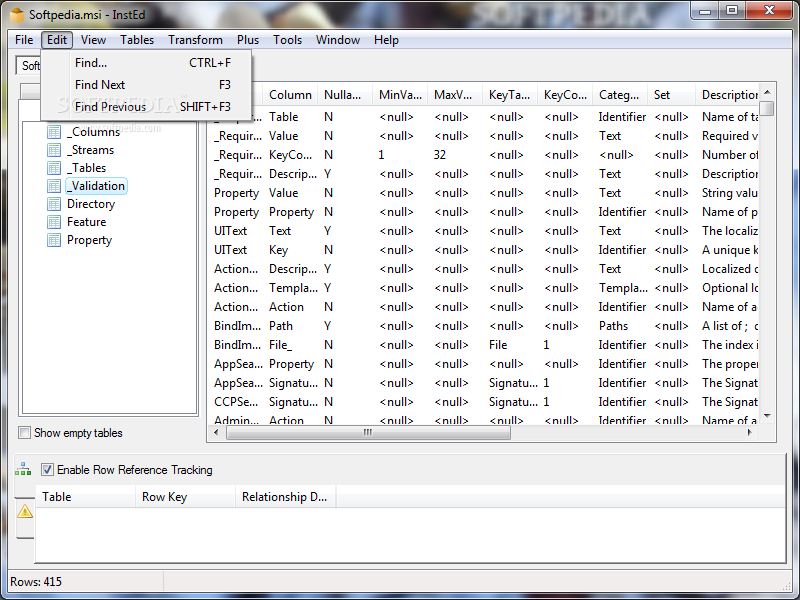Viewport: 800px width, 600px height.
Task: Open the Transform menu
Action: click(x=195, y=40)
